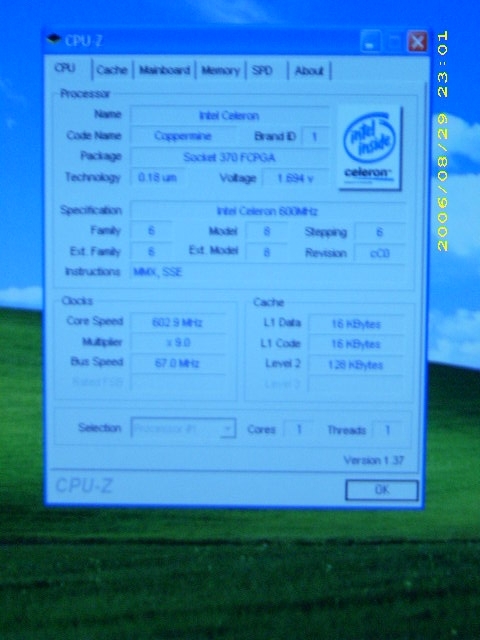Click the Specification field Intel Celeron 600MHz
This screenshot has height=640, width=480.
pos(268,211)
